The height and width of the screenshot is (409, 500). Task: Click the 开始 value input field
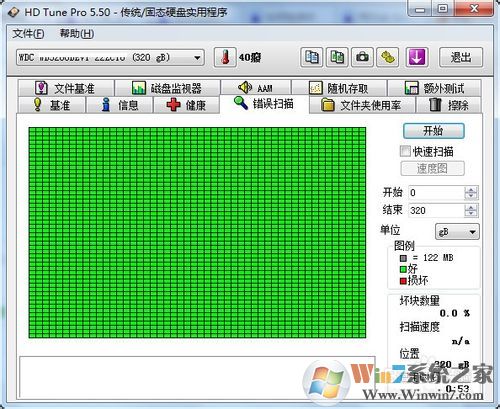[x=436, y=193]
